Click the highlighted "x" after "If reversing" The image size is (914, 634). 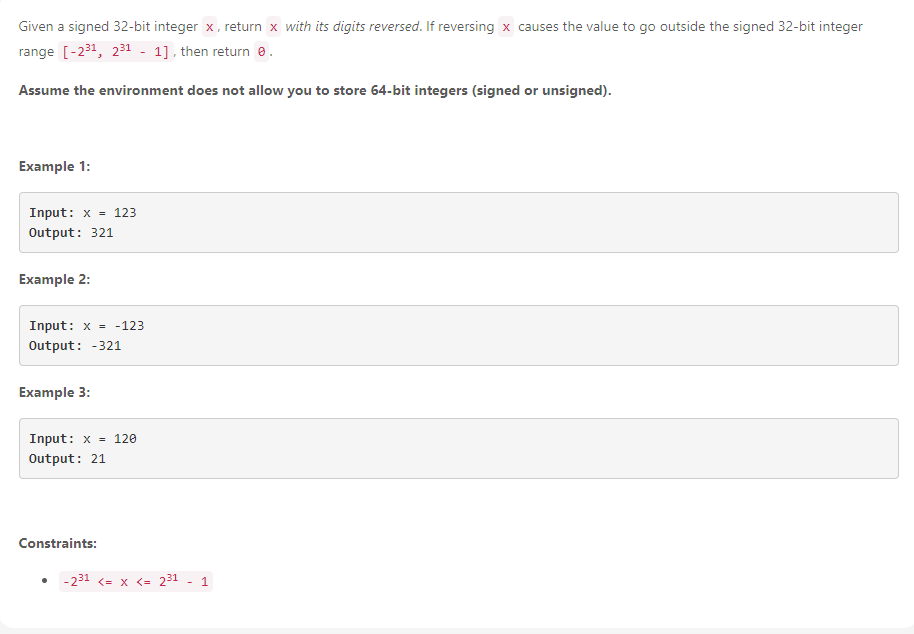point(505,26)
